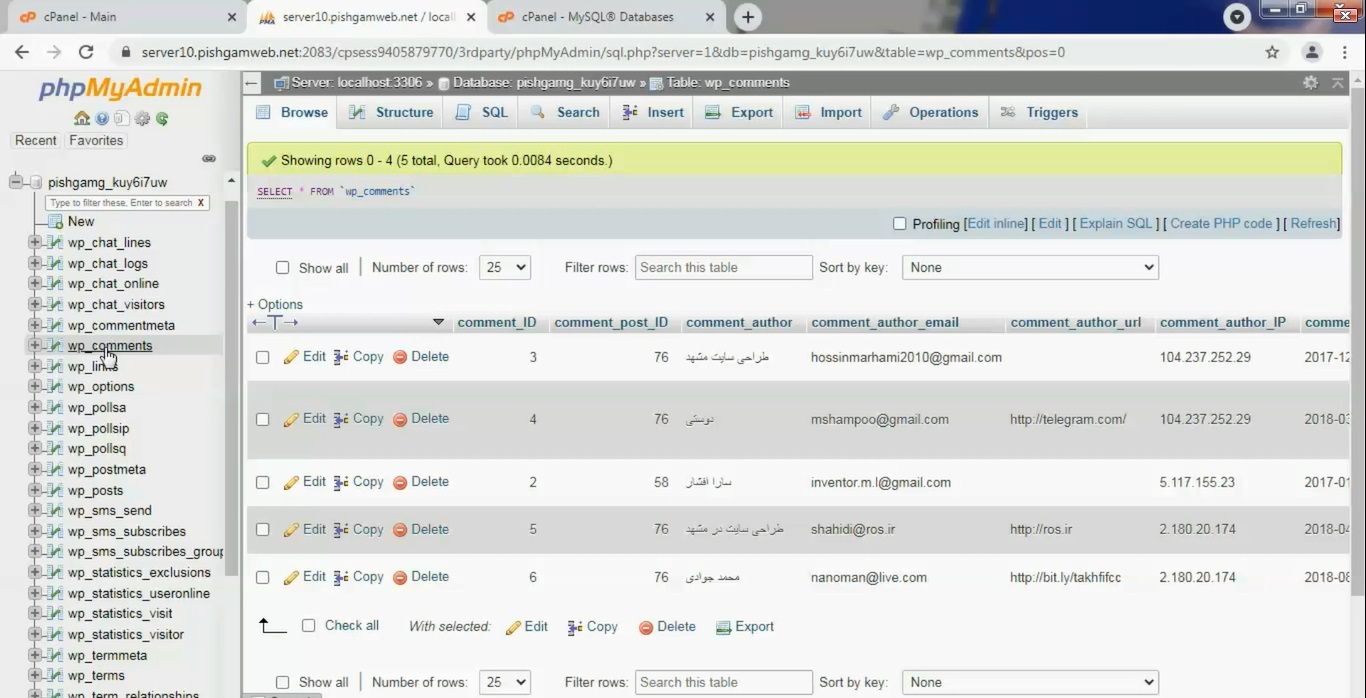Open wp_statistics_visitor table in tree
1366x698 pixels.
(x=126, y=634)
